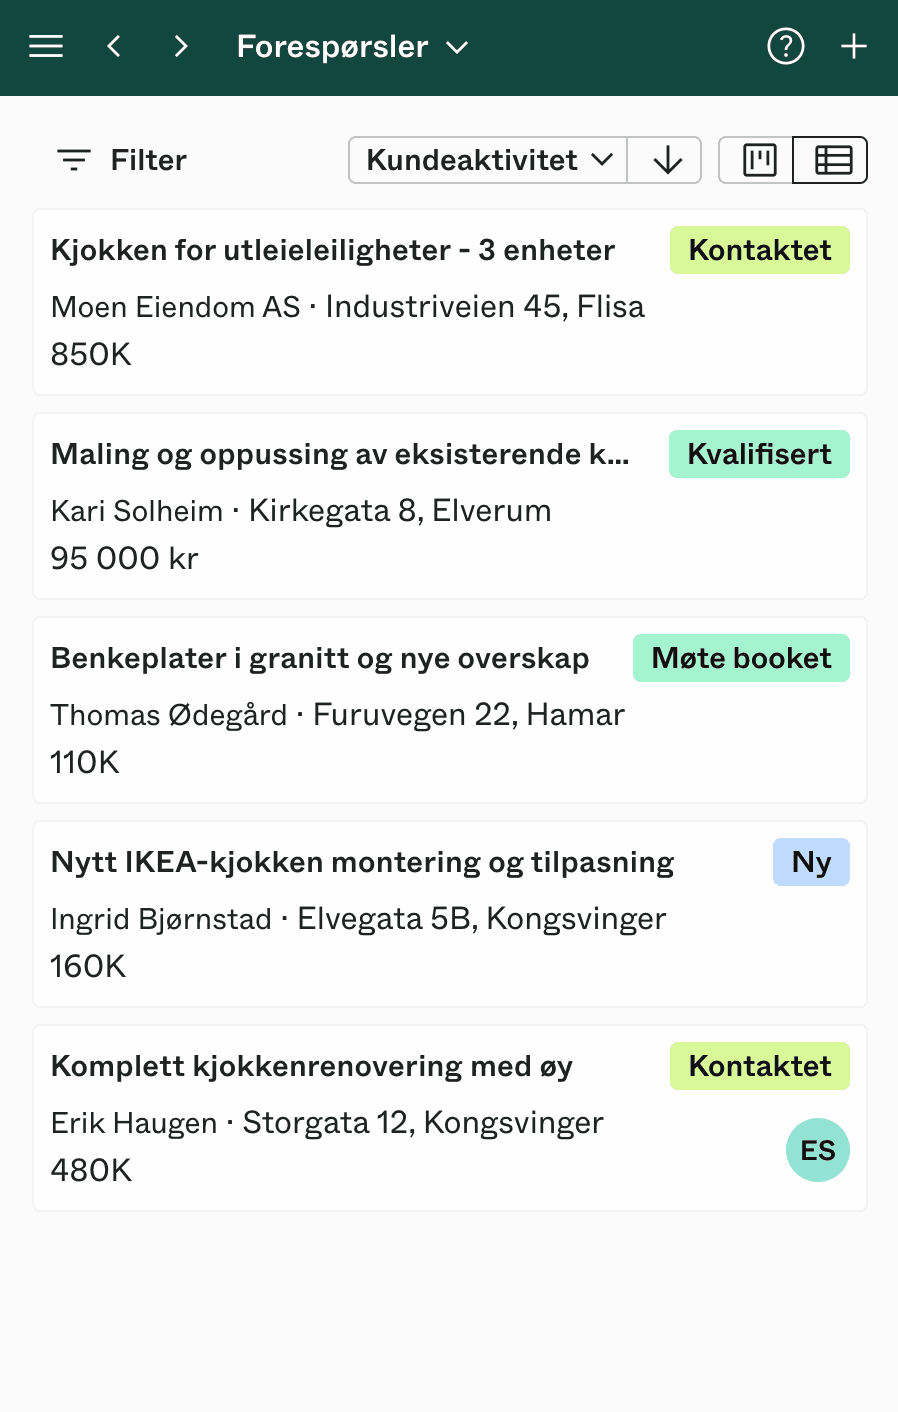
Task: Select the 'Møte booket' status label
Action: (x=741, y=658)
